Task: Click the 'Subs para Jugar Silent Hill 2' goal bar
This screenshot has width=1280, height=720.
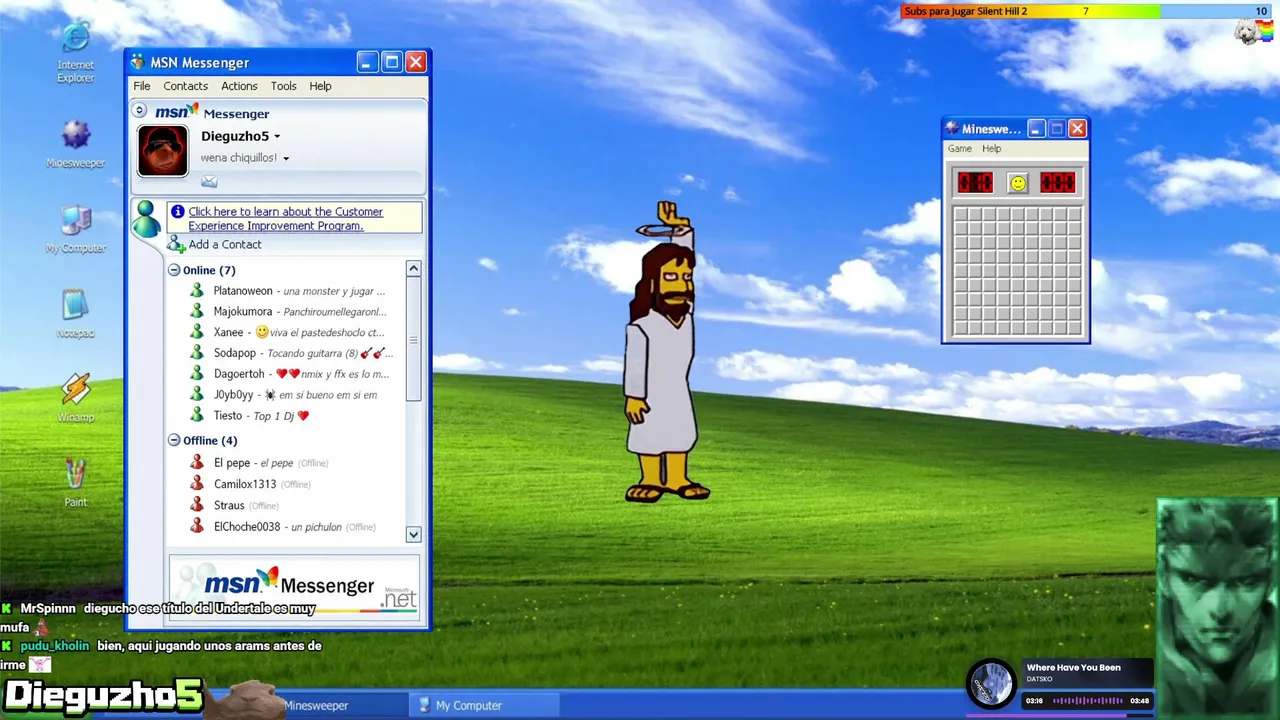Action: pos(1086,11)
